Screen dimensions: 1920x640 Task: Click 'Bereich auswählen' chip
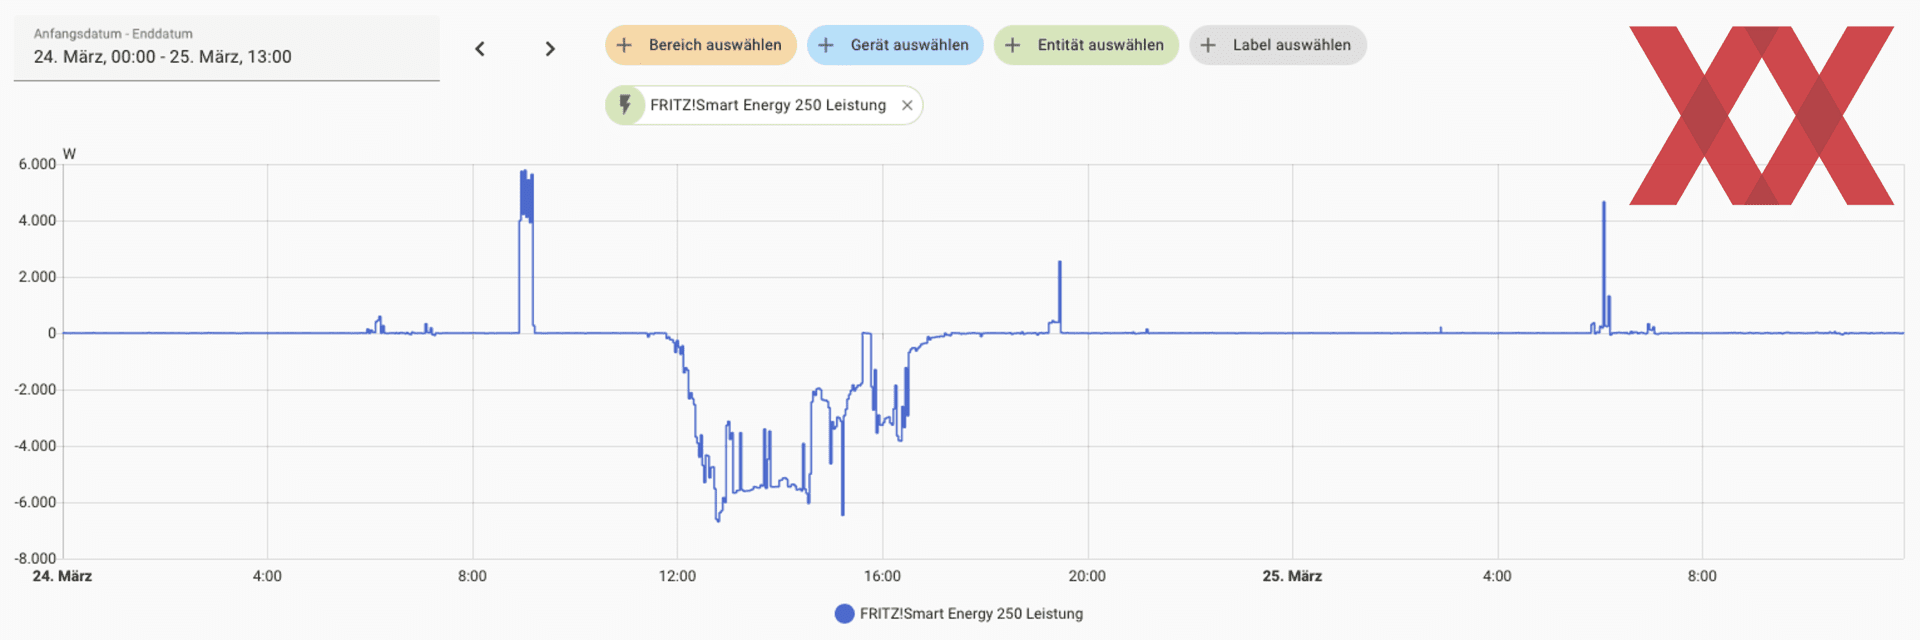coord(700,45)
